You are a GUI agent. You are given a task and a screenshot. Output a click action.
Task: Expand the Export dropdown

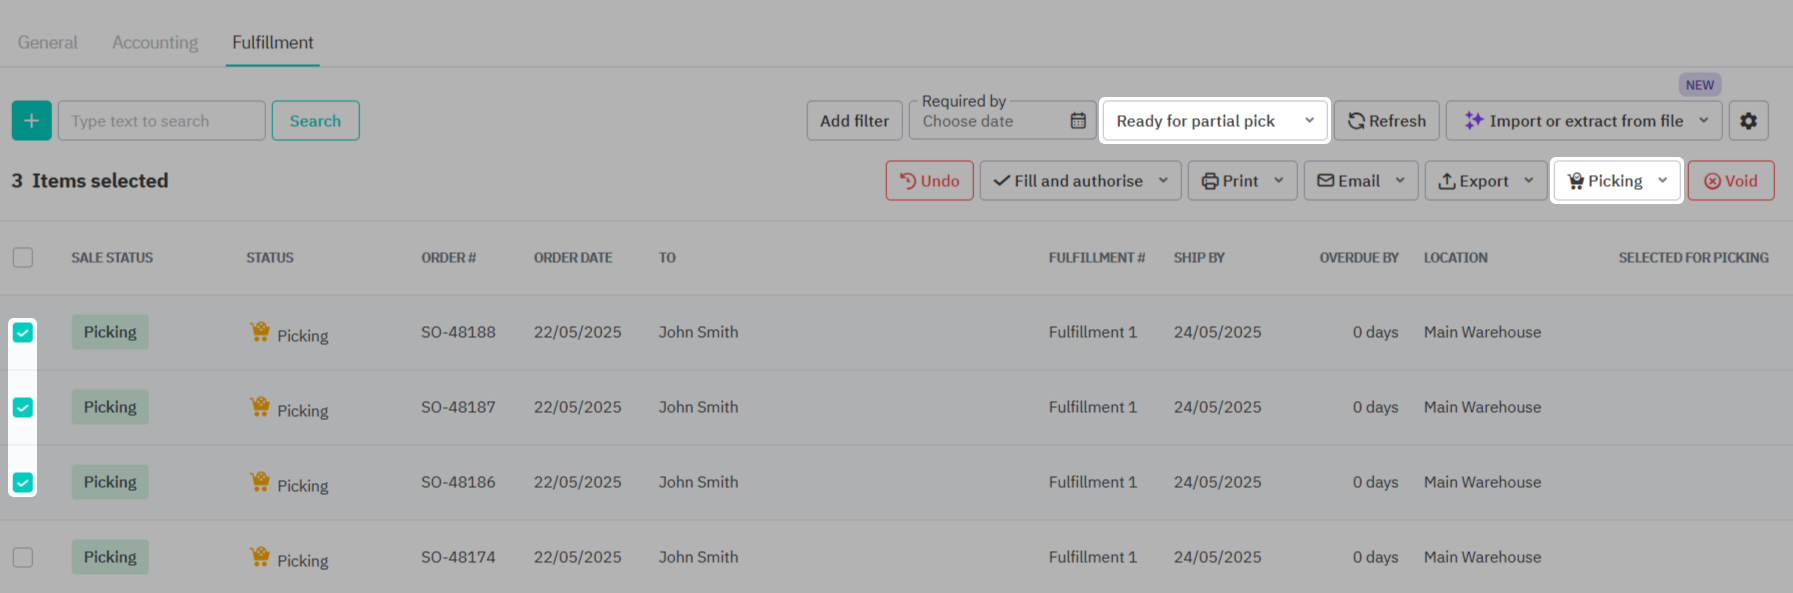point(1485,181)
